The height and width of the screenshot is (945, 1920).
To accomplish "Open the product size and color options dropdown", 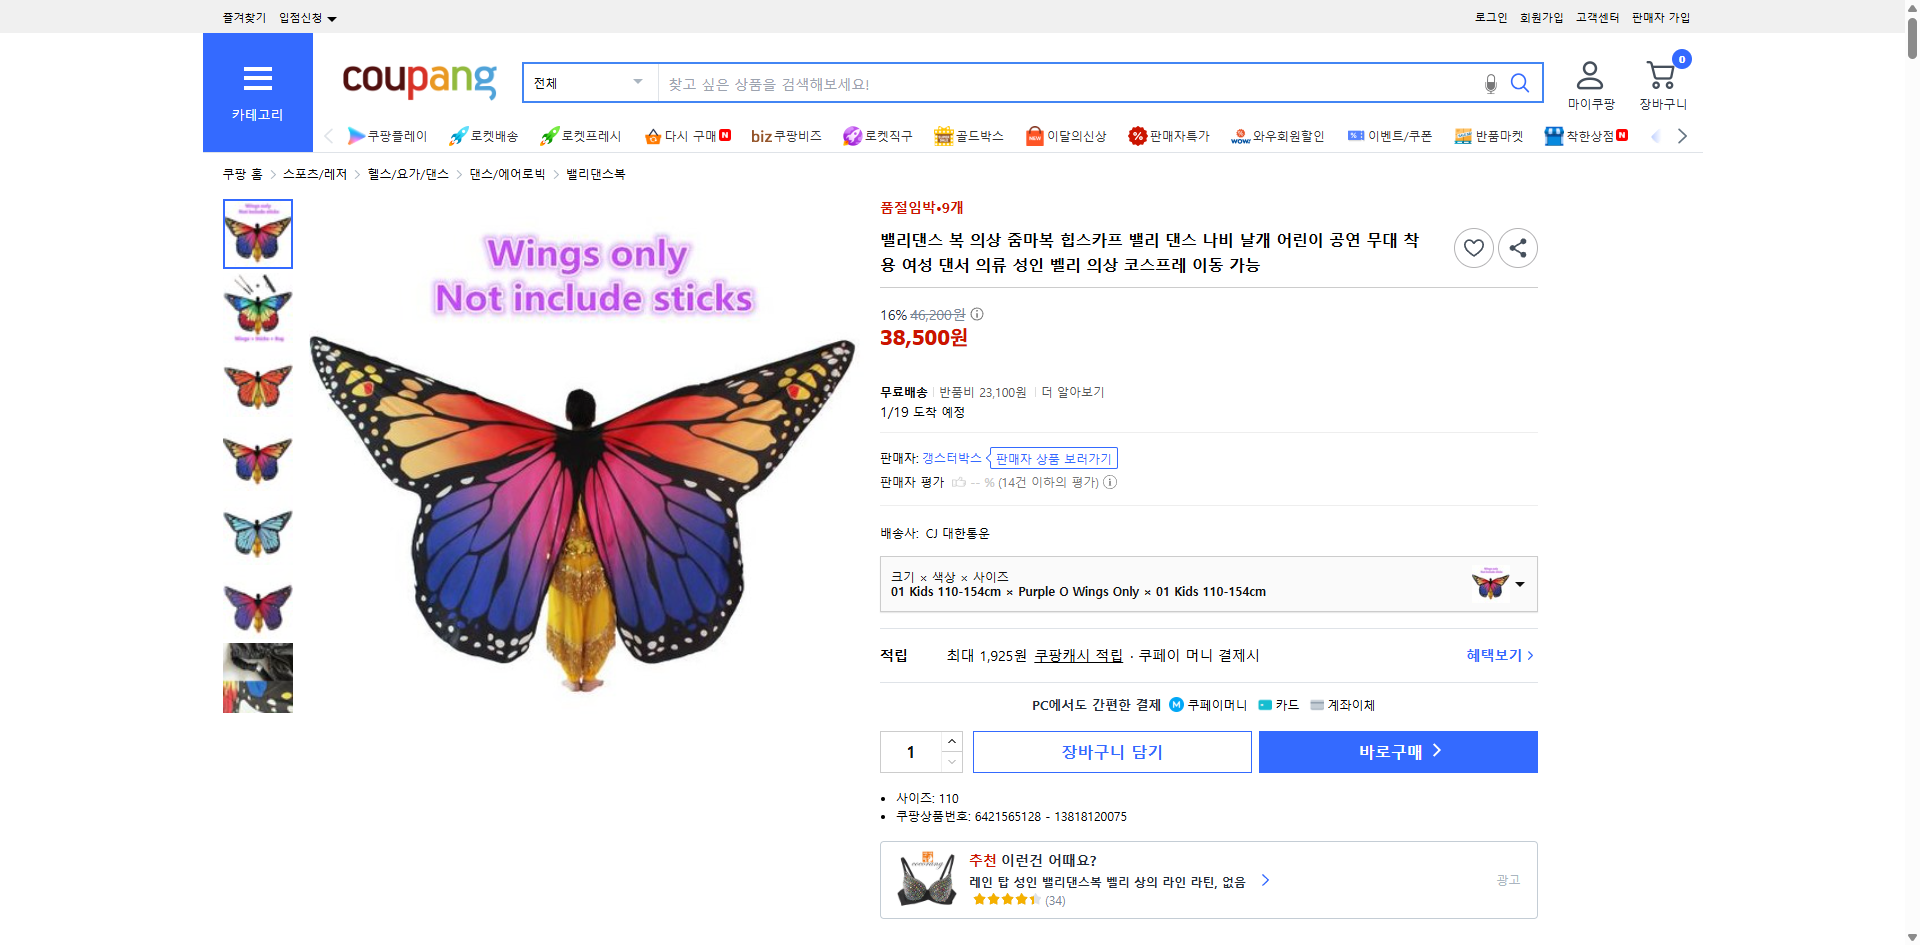I will [x=1518, y=584].
